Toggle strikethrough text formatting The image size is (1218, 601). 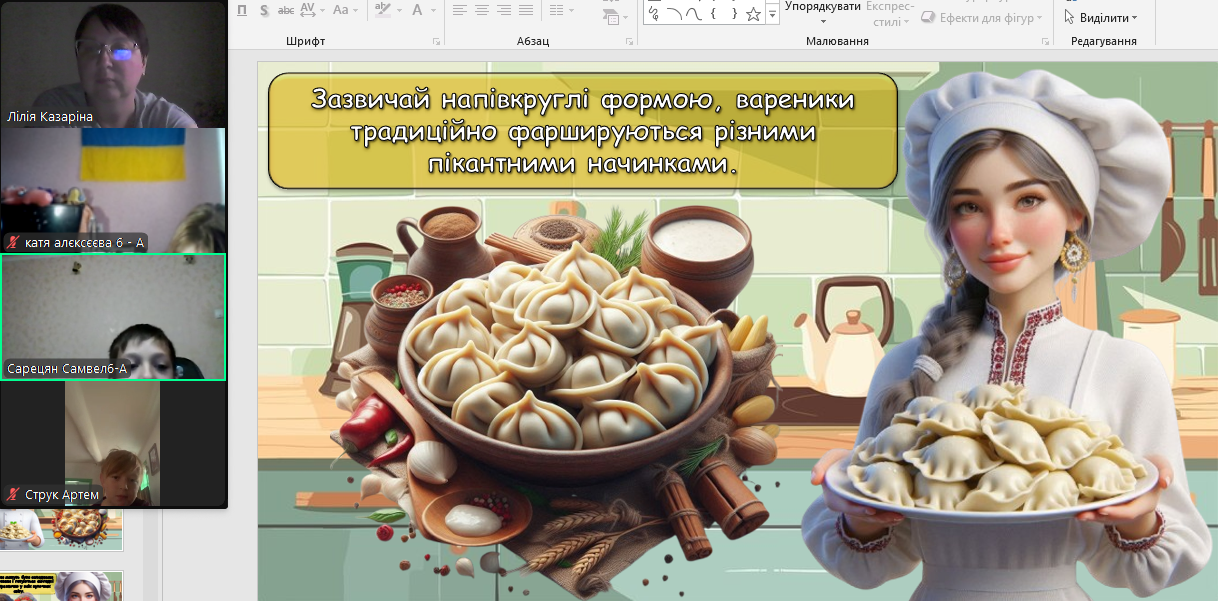pos(286,10)
